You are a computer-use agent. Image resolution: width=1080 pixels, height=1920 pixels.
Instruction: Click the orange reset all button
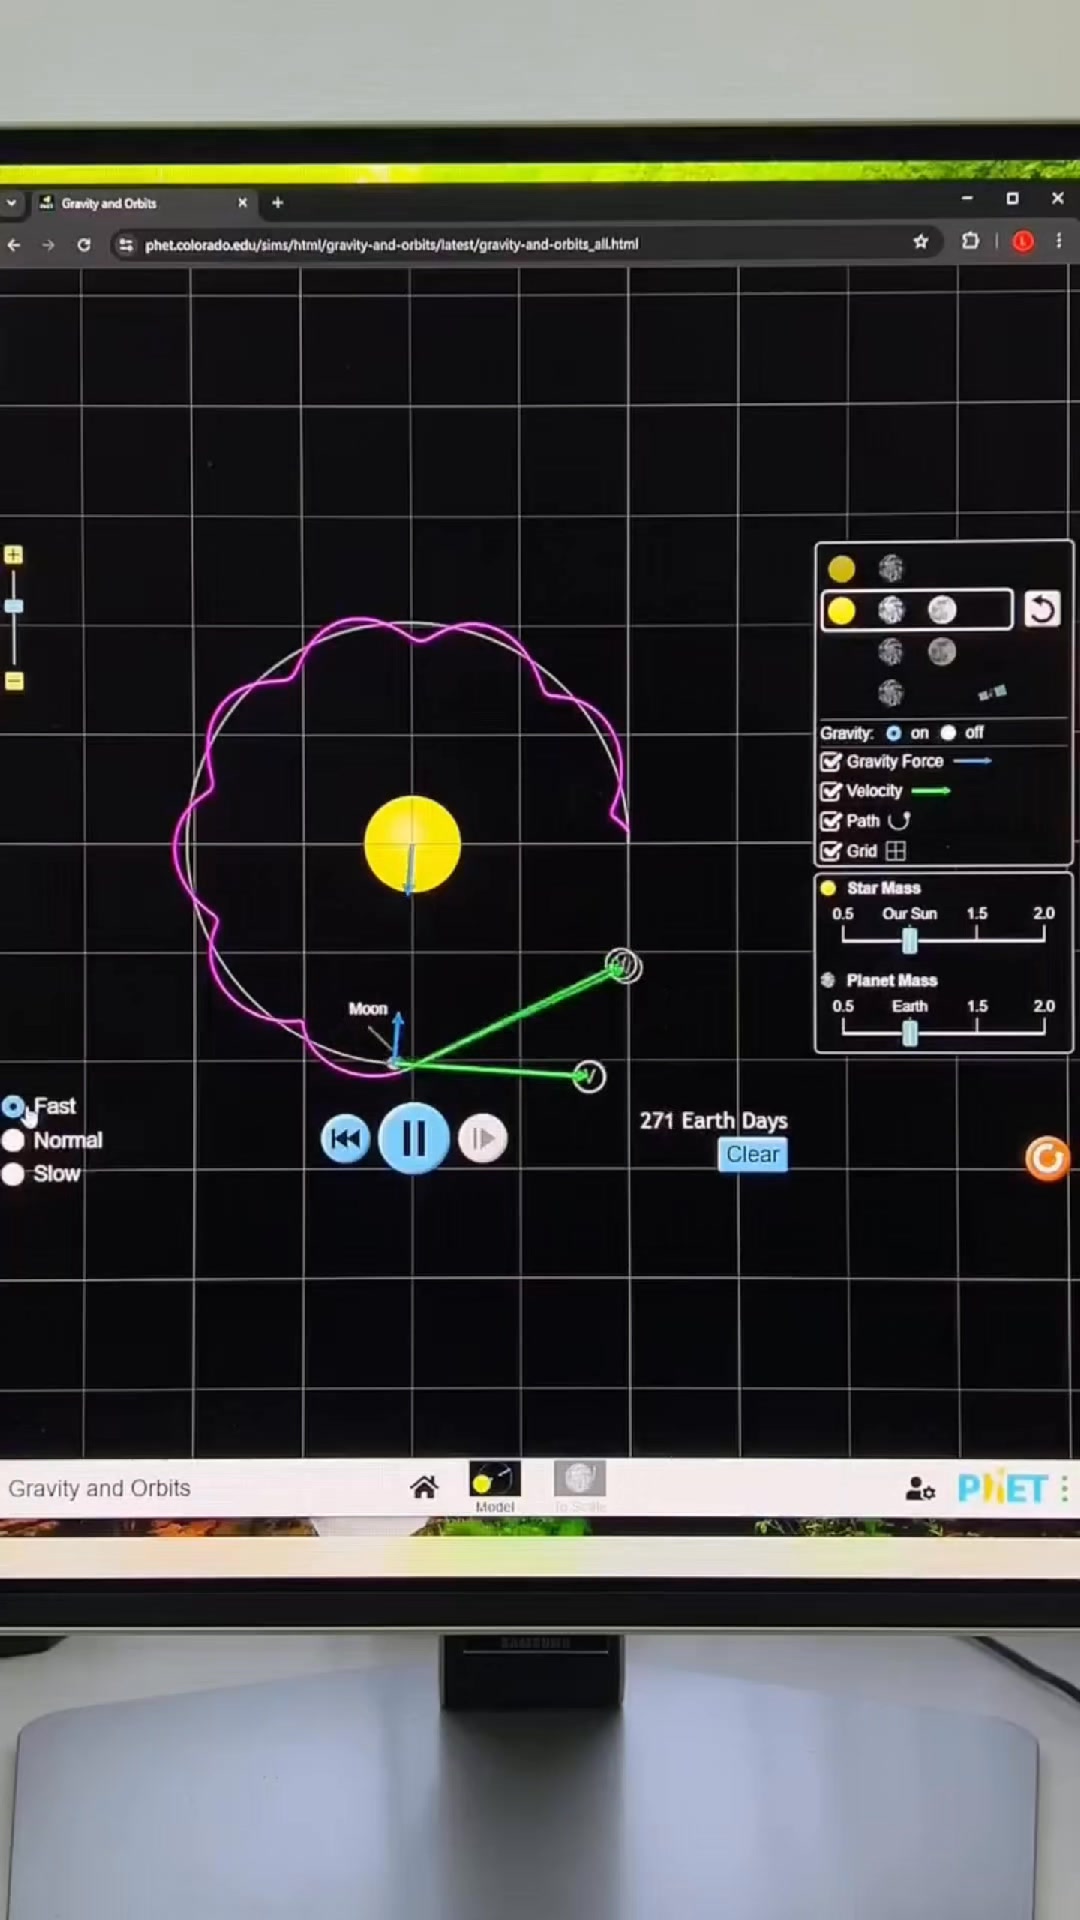coord(1047,1159)
